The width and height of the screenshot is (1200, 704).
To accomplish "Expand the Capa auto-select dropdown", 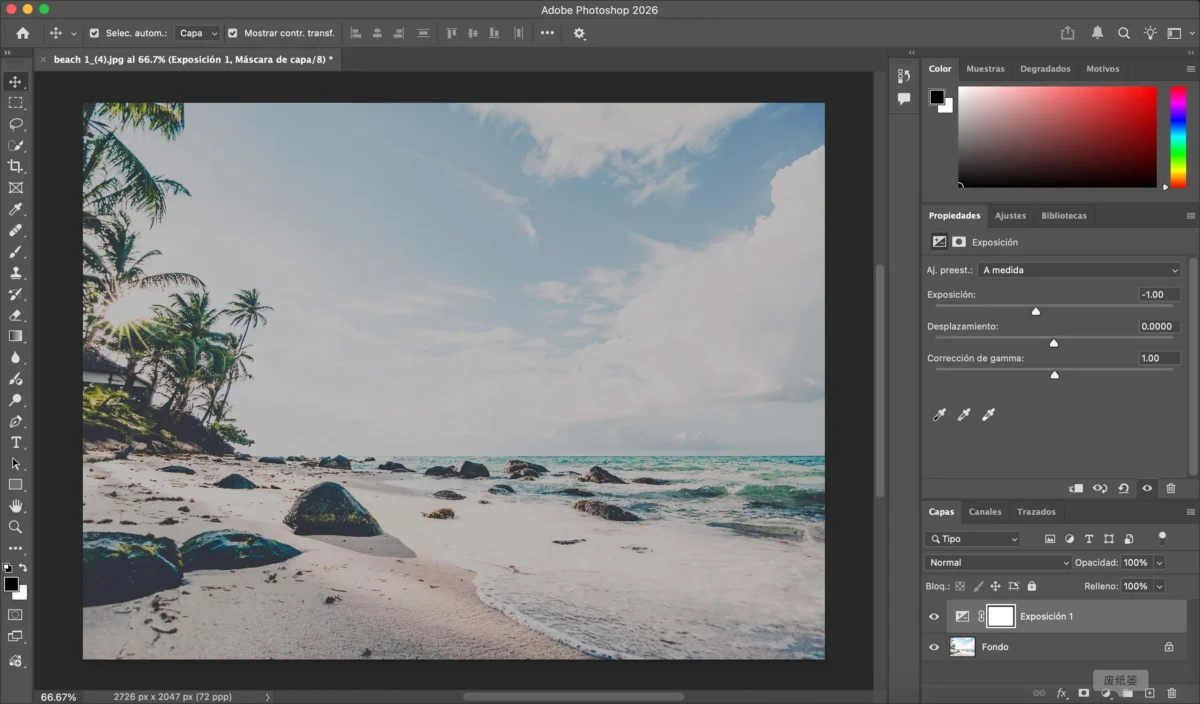I will [197, 33].
